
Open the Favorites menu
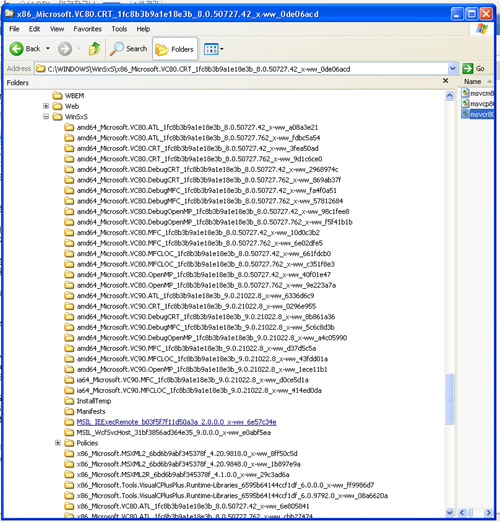88,29
